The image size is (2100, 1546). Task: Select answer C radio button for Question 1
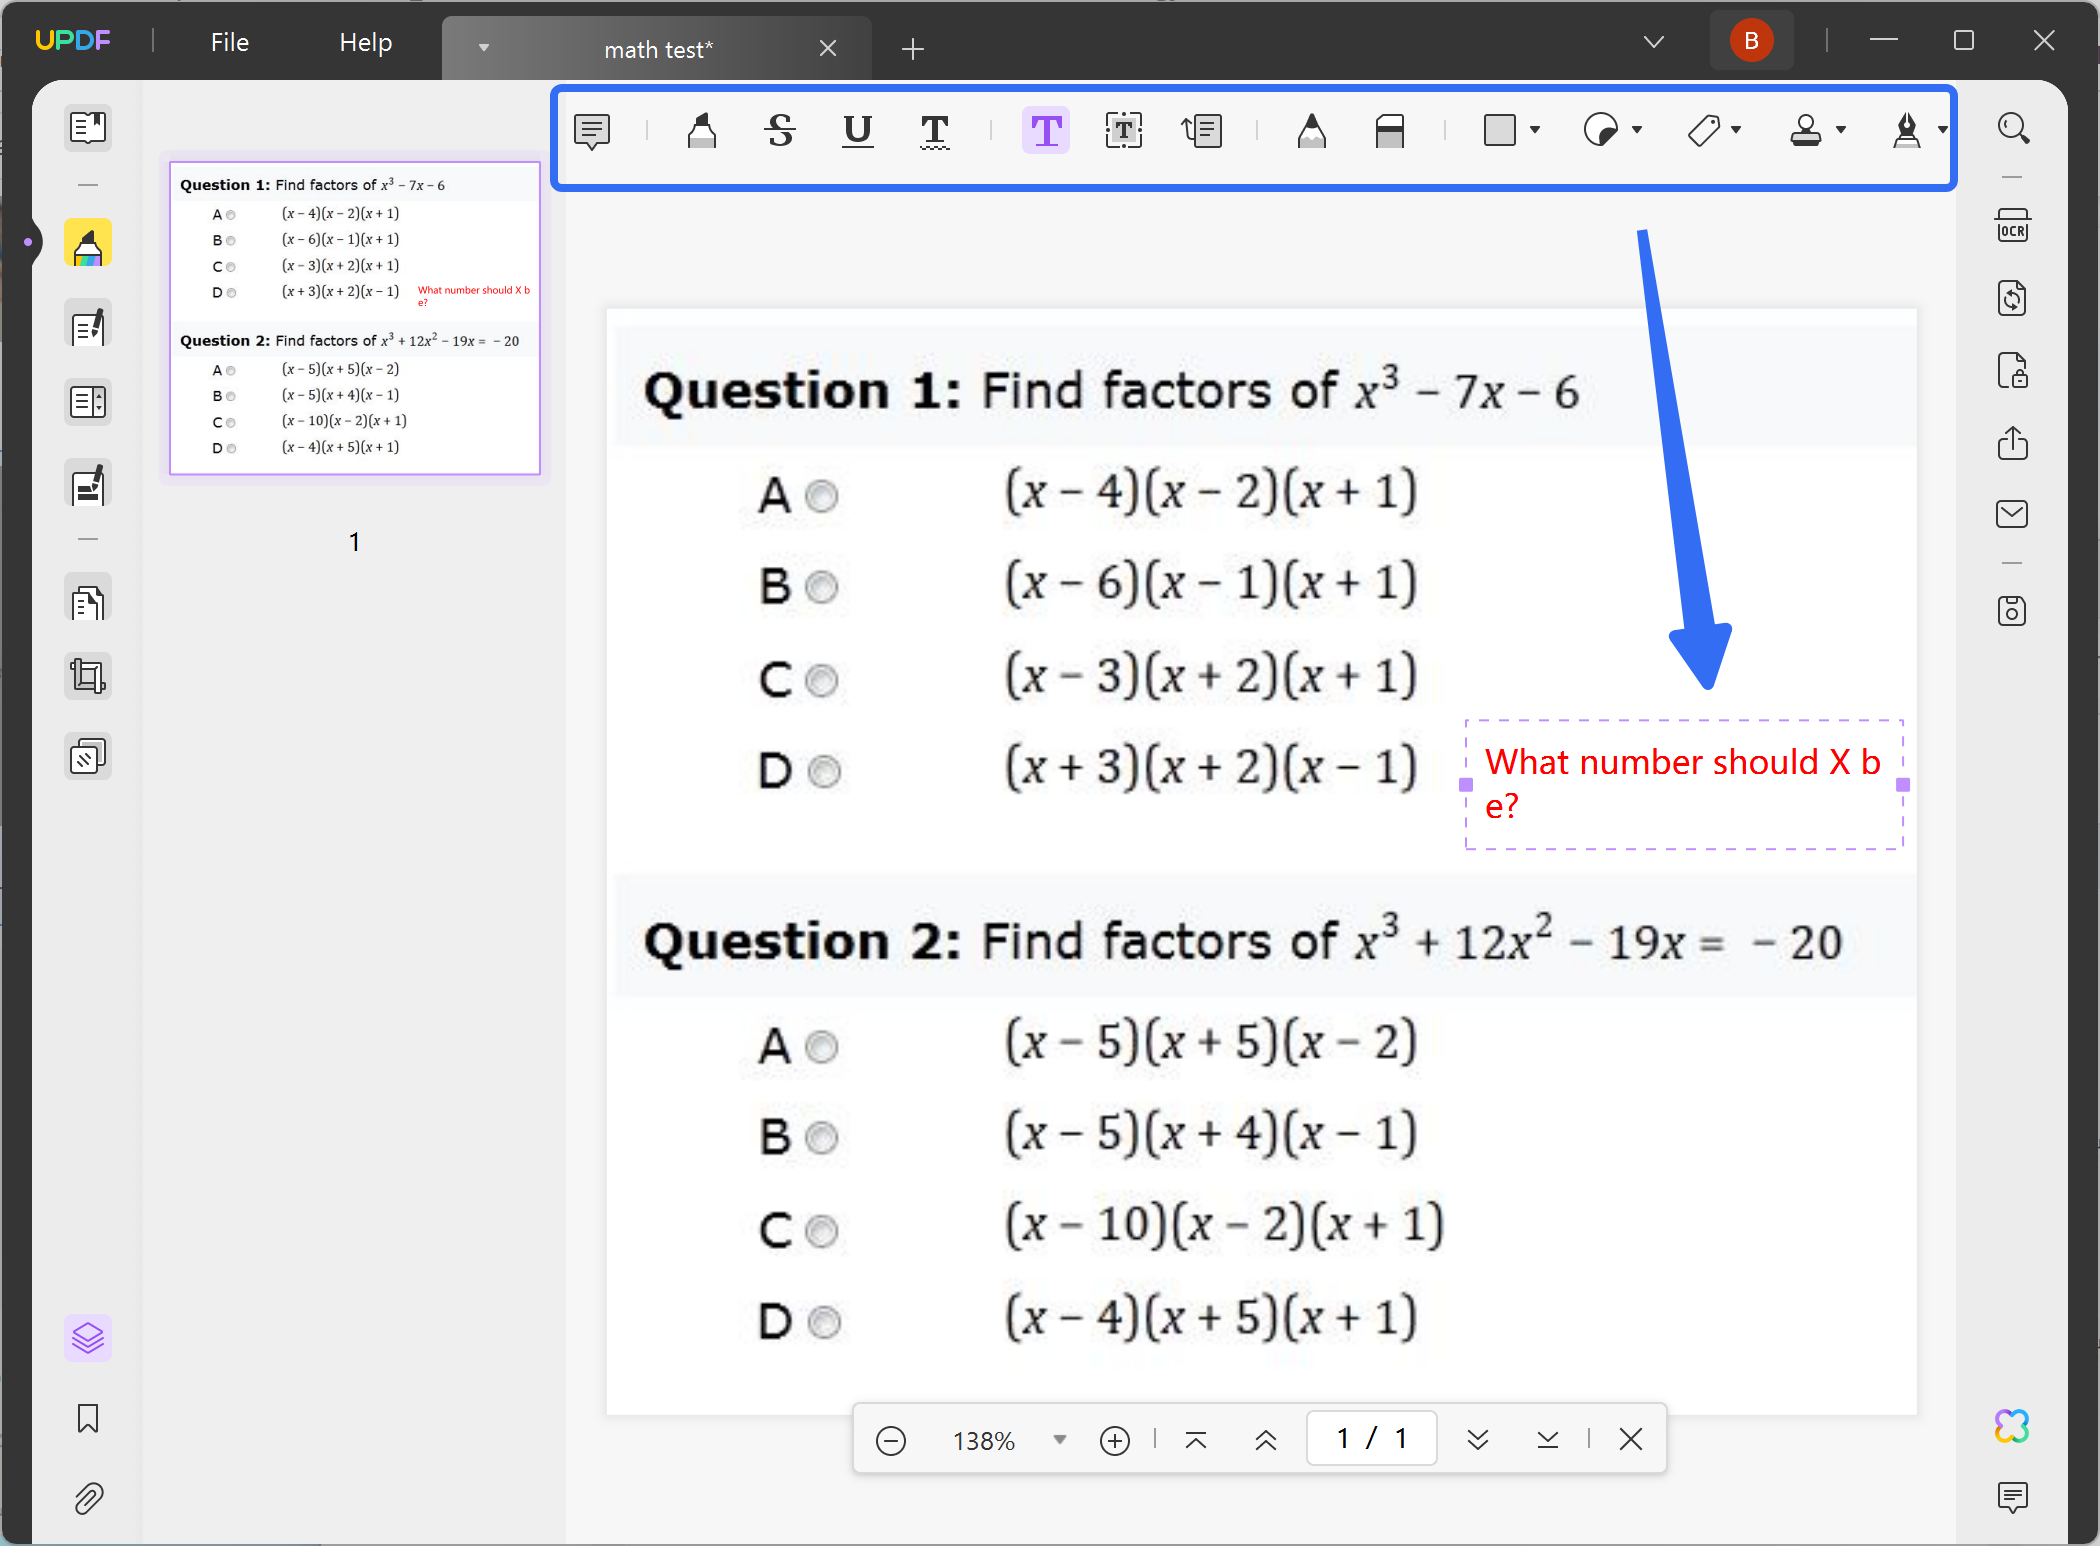click(822, 681)
